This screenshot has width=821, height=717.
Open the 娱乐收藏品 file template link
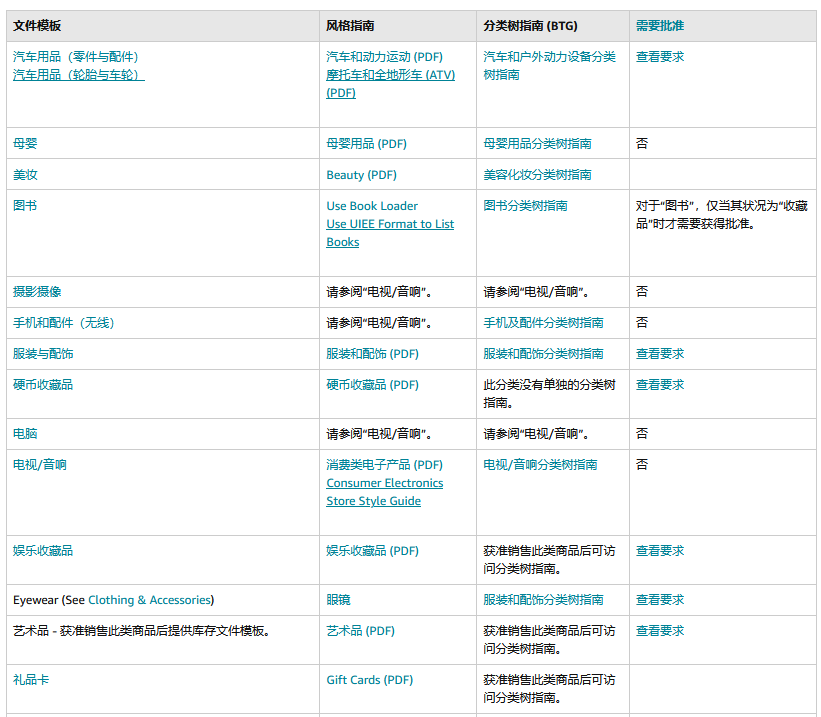click(x=43, y=550)
